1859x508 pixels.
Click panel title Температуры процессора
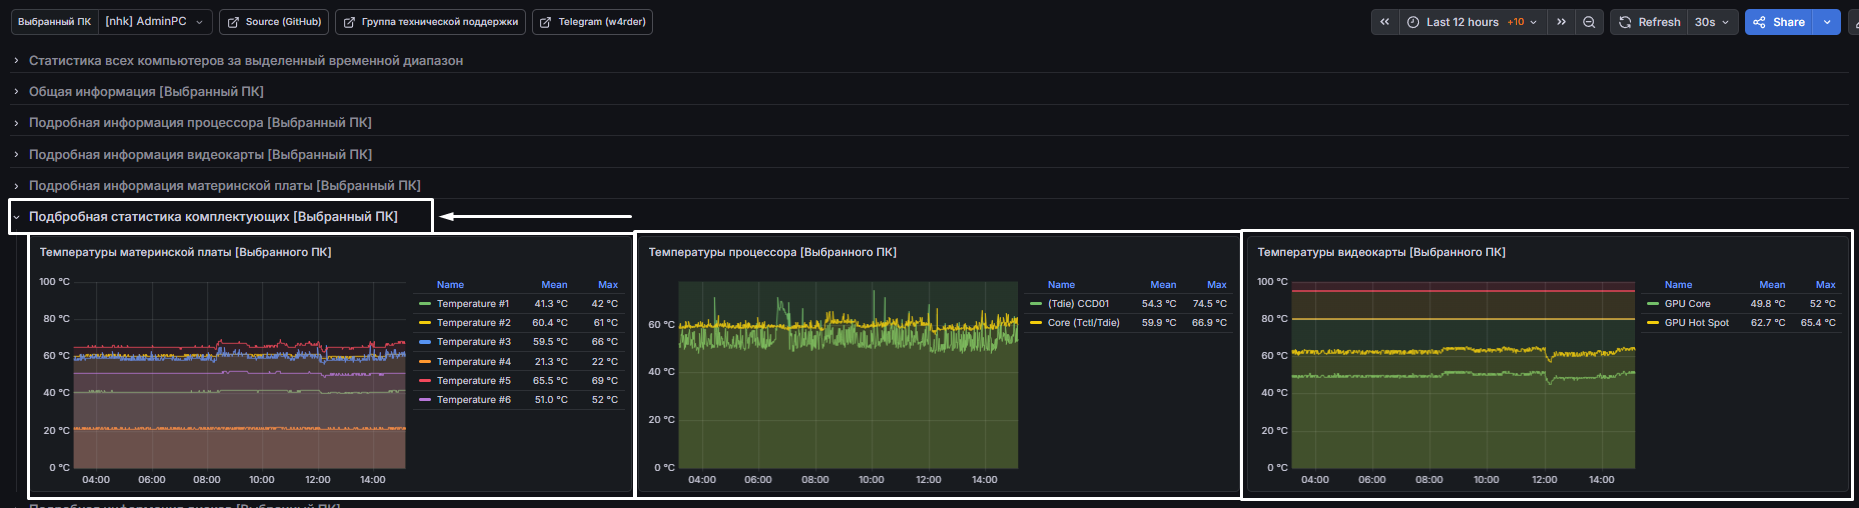click(772, 252)
